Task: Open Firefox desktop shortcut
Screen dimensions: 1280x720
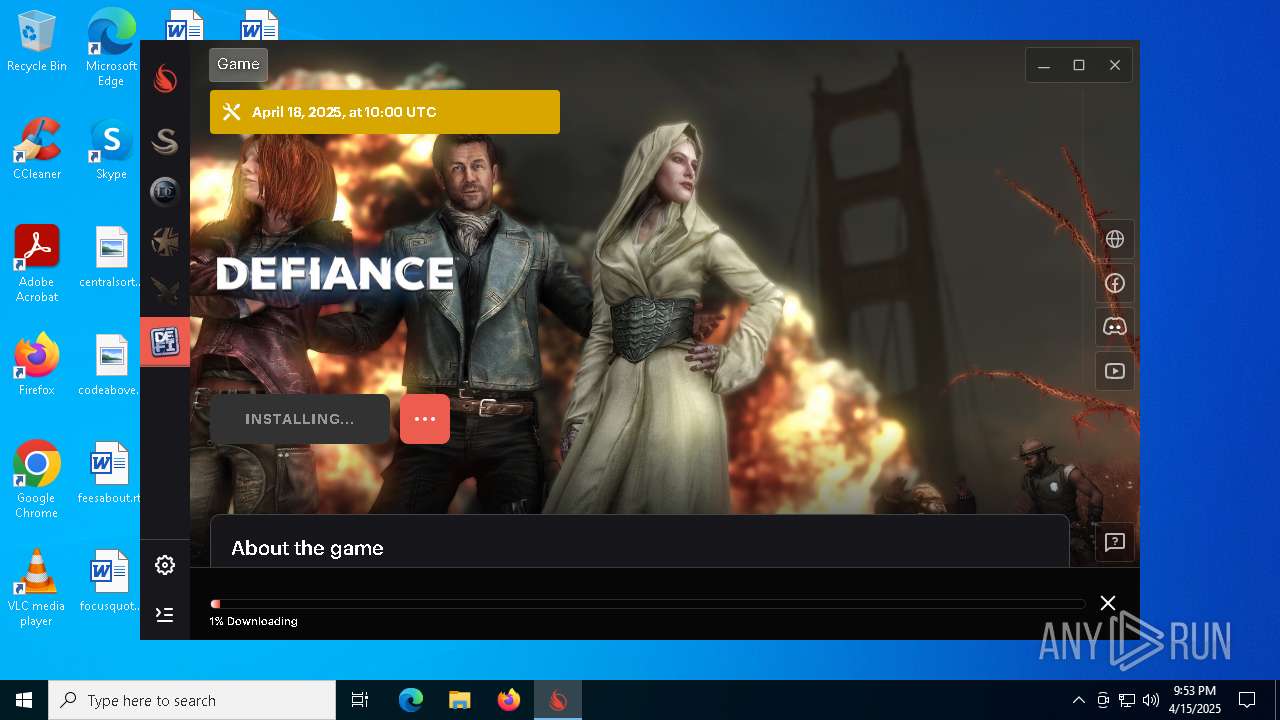Action: pos(37,364)
